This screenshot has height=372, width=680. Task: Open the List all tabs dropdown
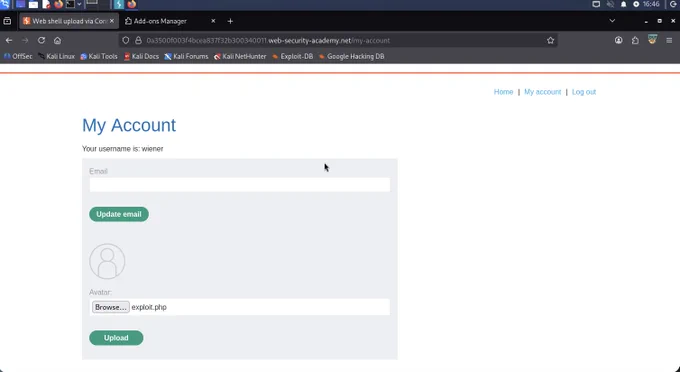[x=612, y=21]
